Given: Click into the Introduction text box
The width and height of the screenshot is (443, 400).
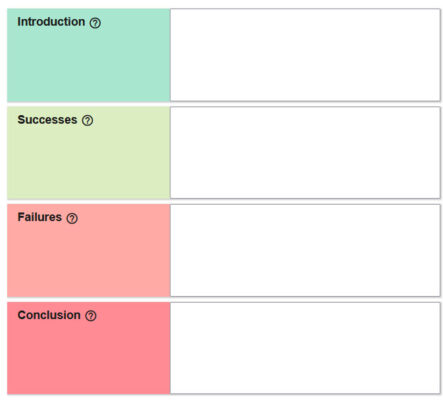Looking at the screenshot, I should pos(305,55).
